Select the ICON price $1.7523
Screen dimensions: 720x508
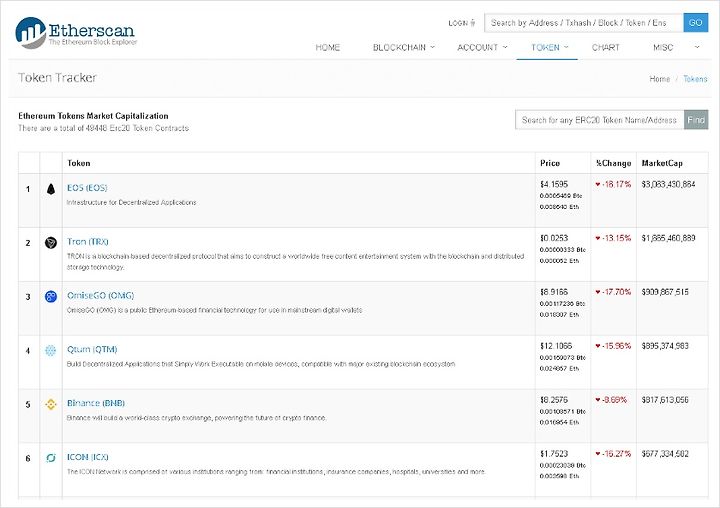(x=554, y=453)
